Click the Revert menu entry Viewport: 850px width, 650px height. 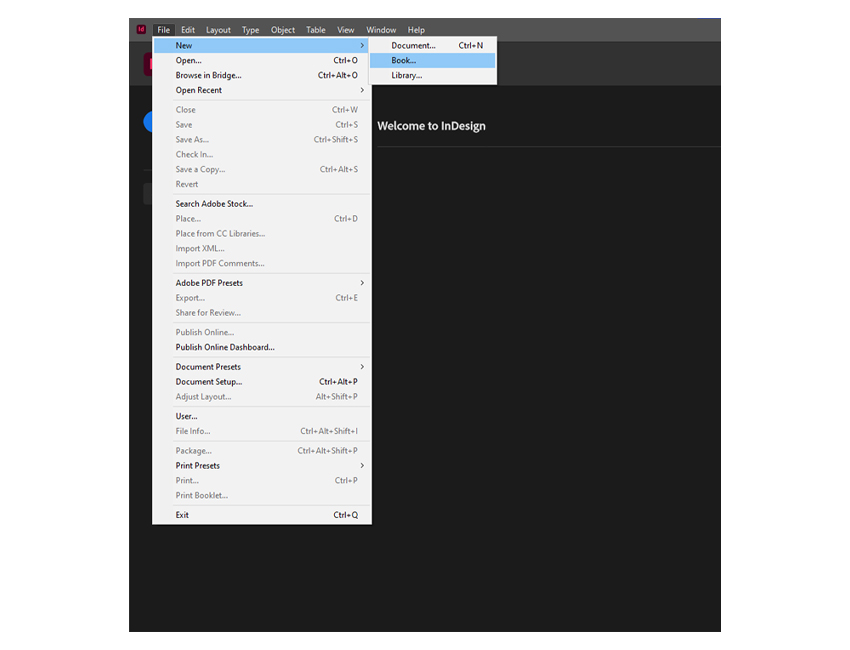[262, 184]
